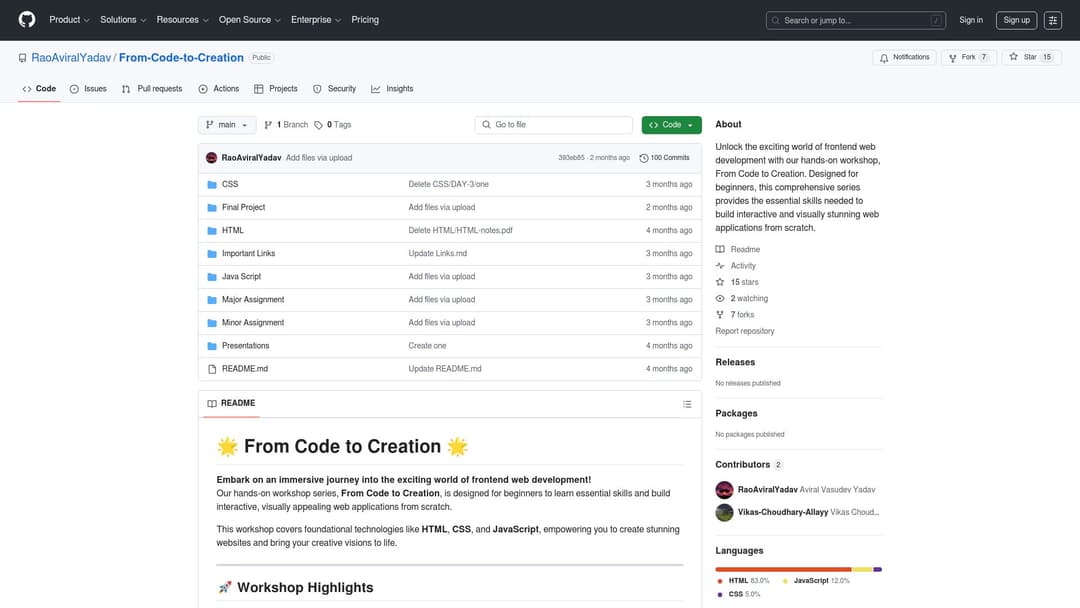Click the Sign up button

[1016, 20]
